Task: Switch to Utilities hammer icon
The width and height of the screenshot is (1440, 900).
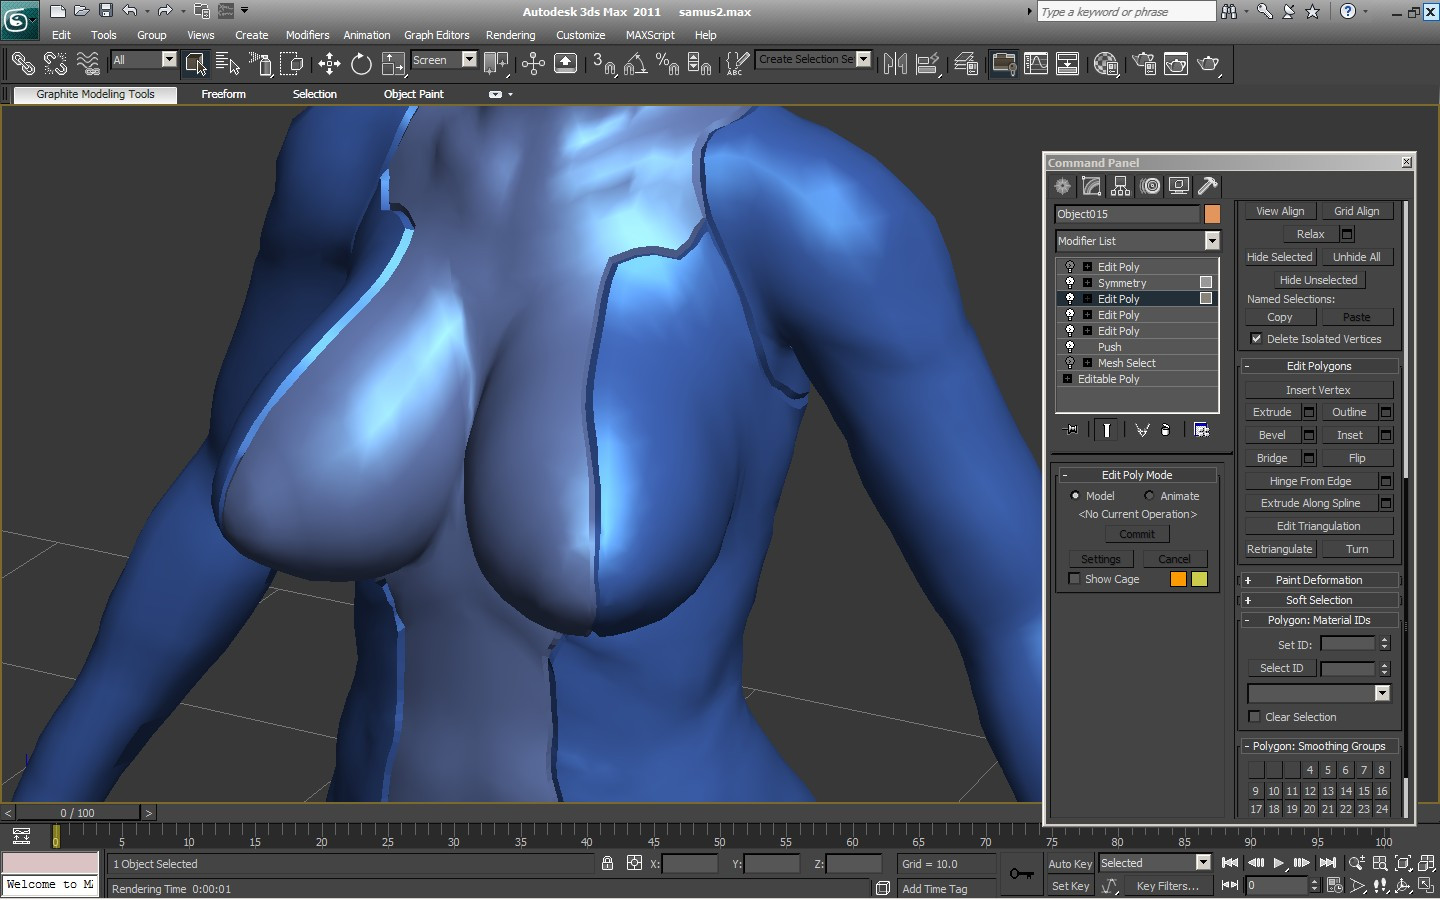Action: click(1208, 186)
